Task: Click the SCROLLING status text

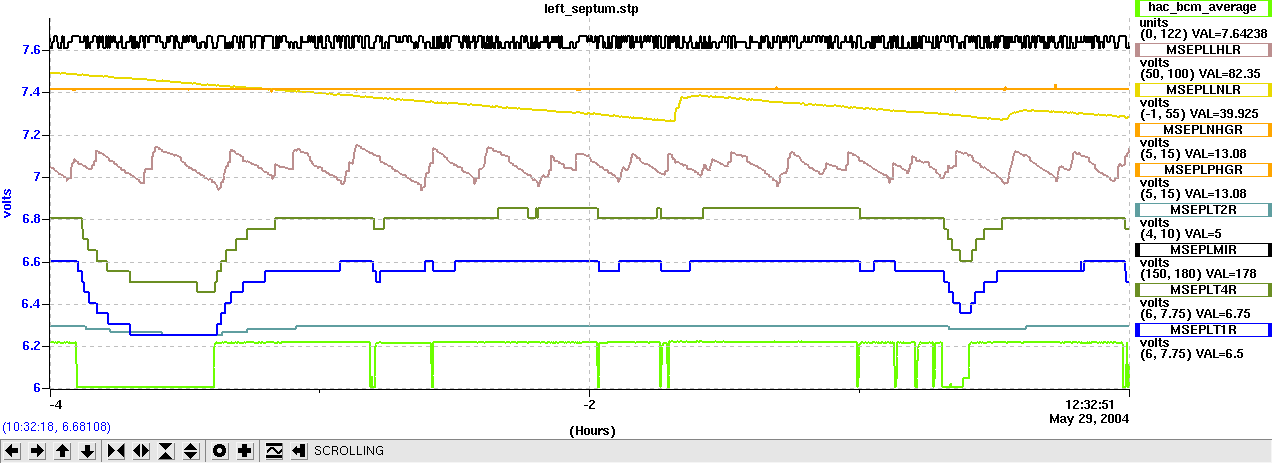Action: (x=349, y=451)
